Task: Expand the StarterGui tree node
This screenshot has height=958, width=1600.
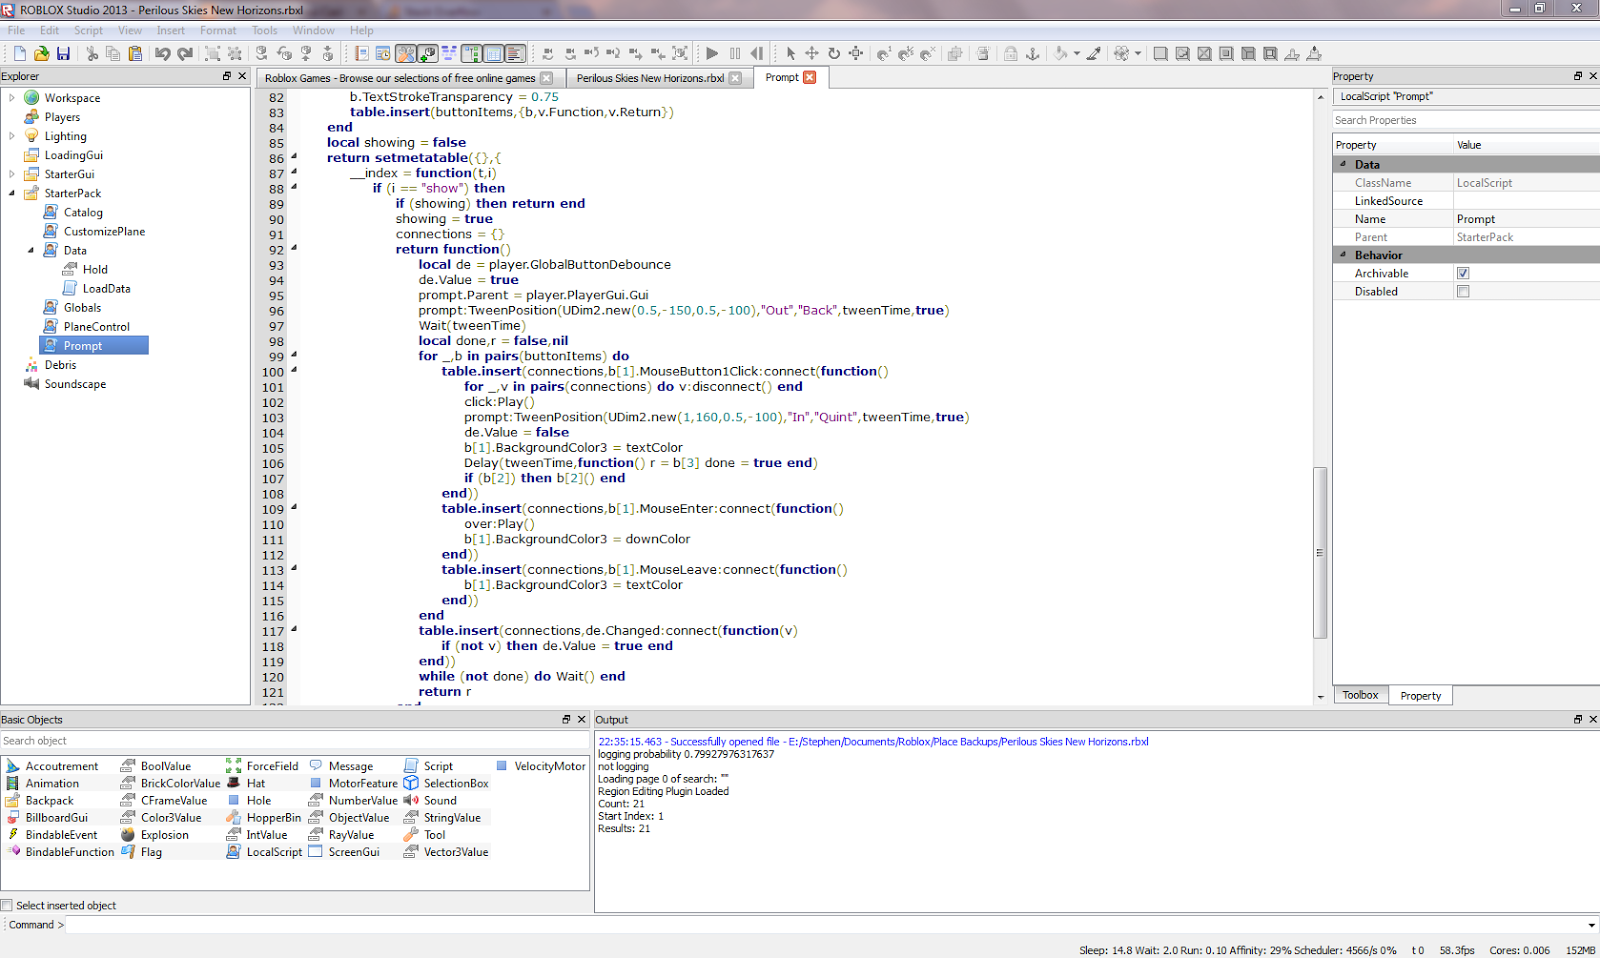Action: pyautogui.click(x=12, y=174)
